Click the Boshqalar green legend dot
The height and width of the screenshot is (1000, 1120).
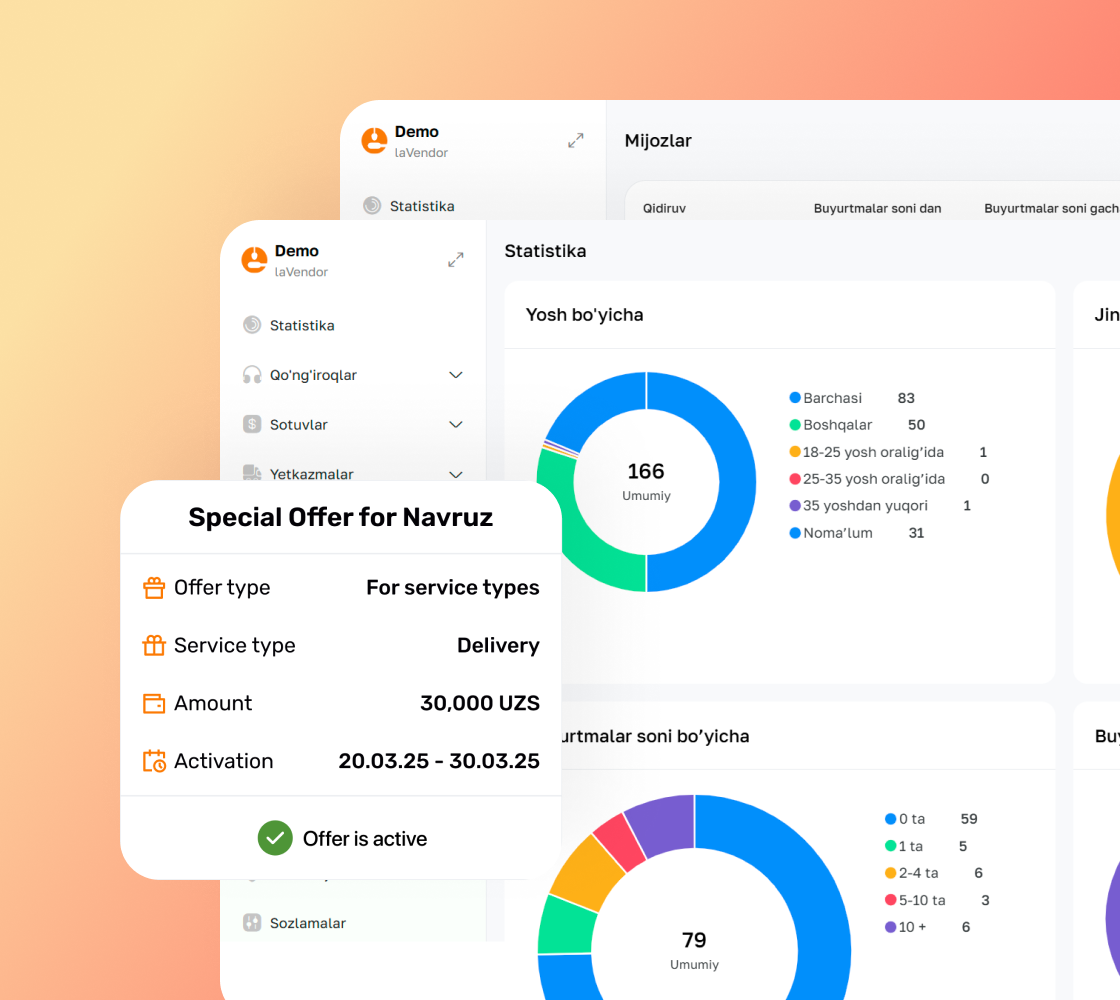[794, 425]
